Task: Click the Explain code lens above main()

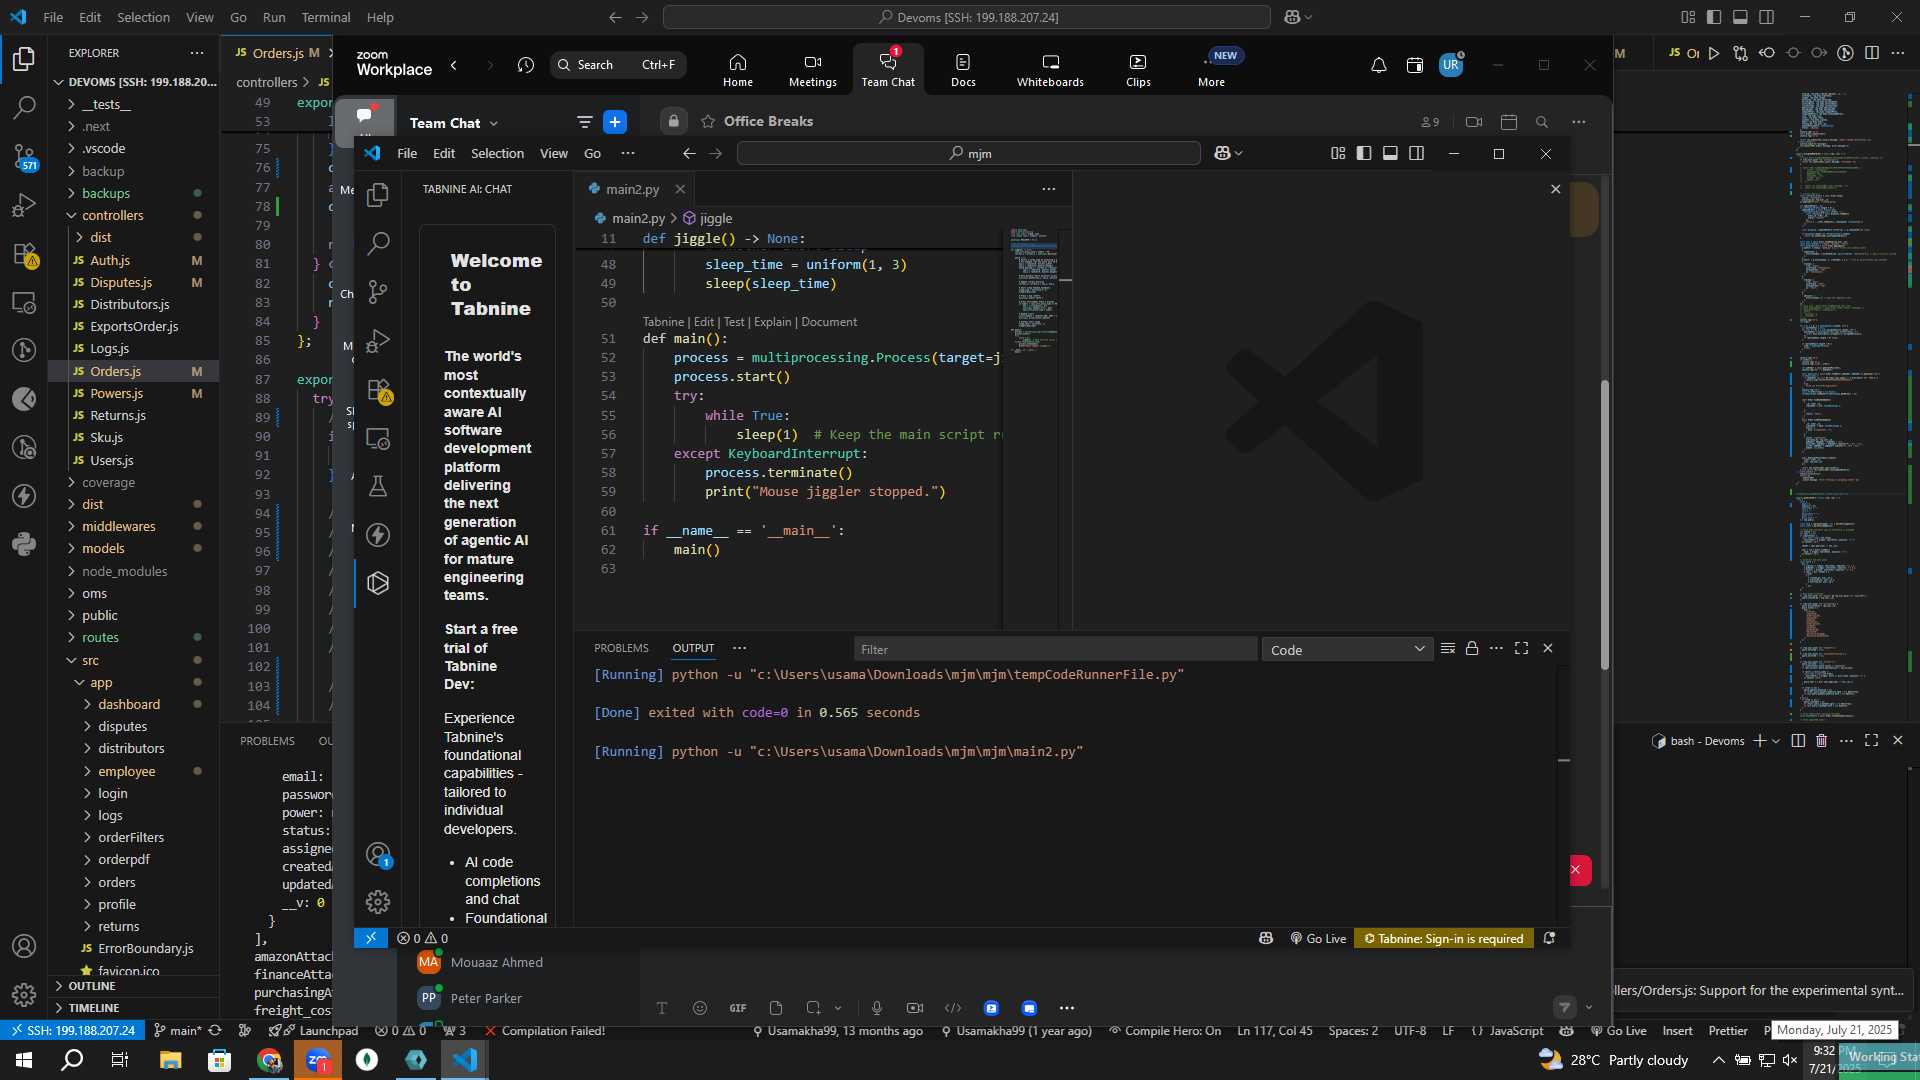Action: pyautogui.click(x=772, y=322)
